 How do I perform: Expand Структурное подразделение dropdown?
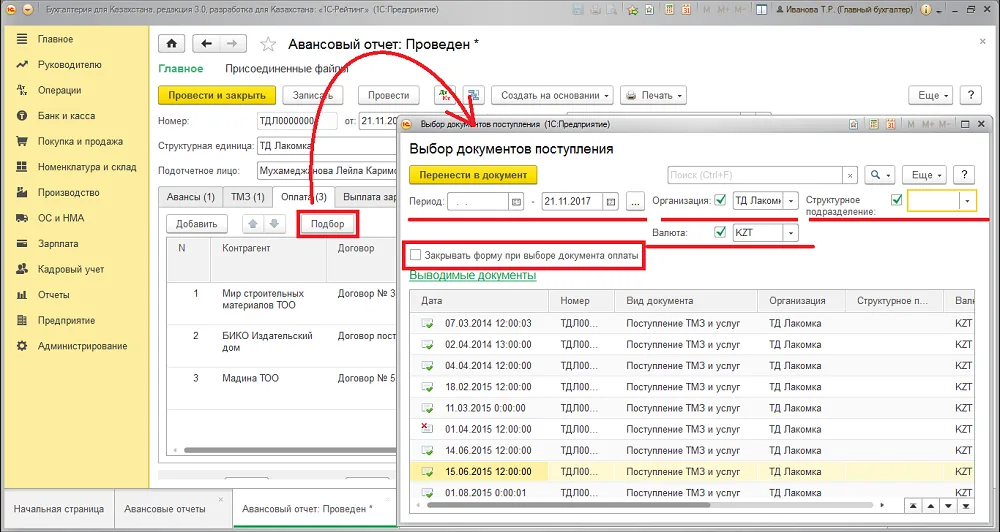[x=968, y=201]
